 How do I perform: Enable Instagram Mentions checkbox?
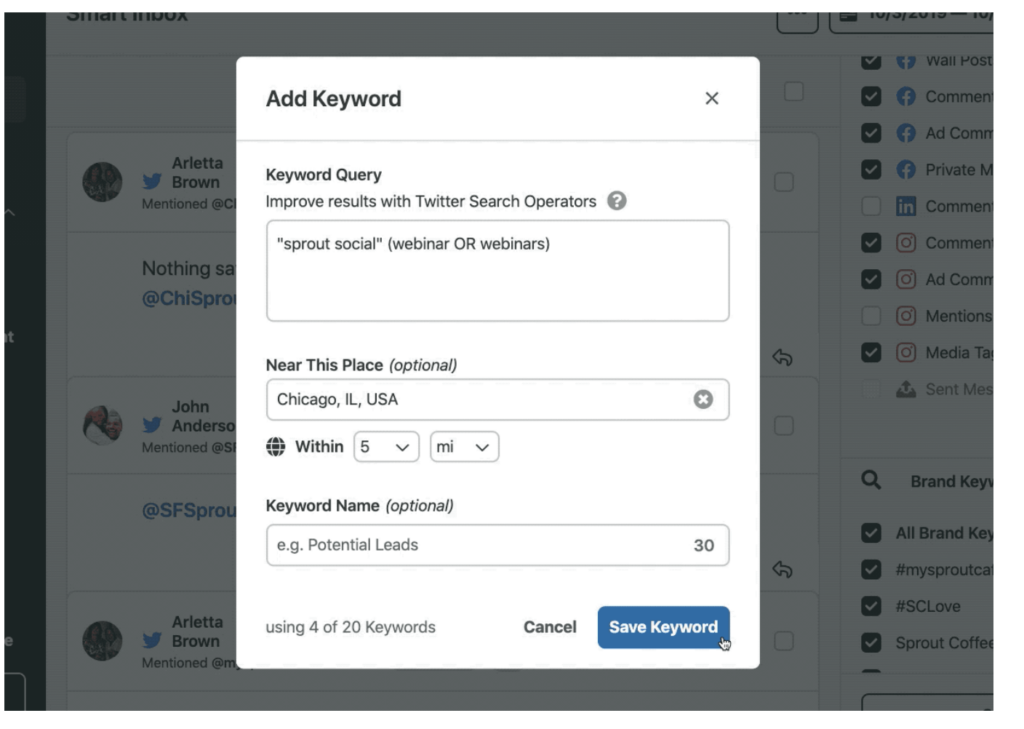pyautogui.click(x=871, y=316)
